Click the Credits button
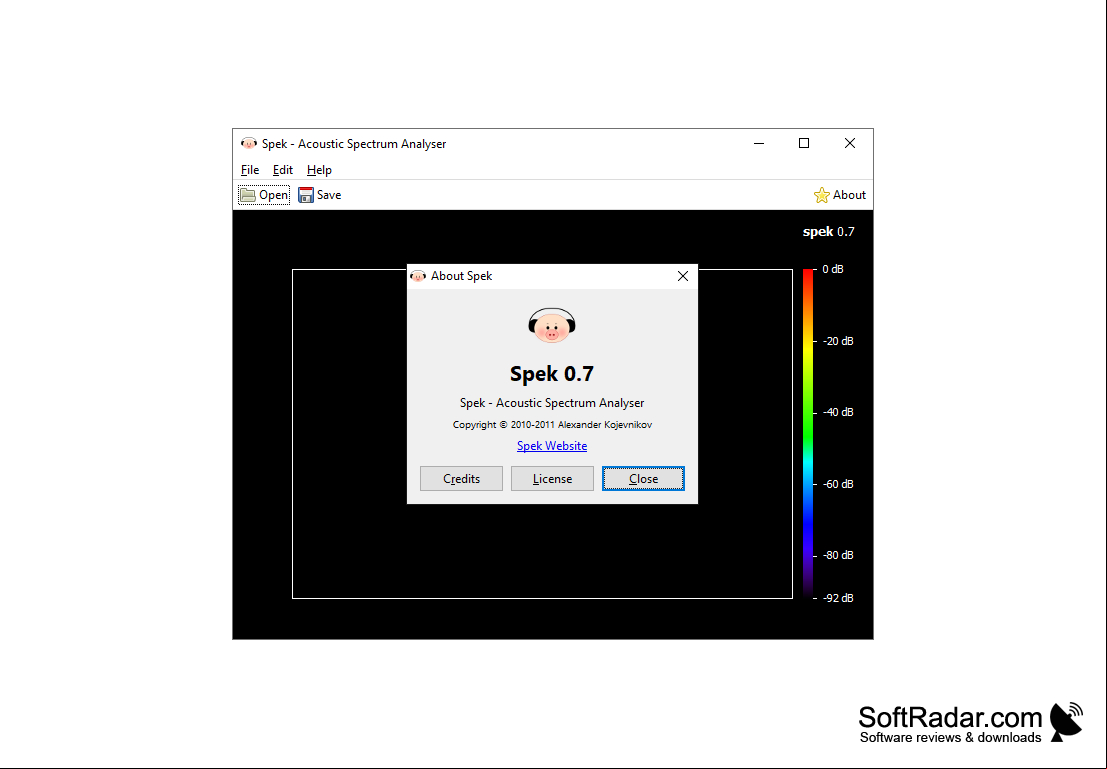This screenshot has height=769, width=1107. tap(461, 479)
